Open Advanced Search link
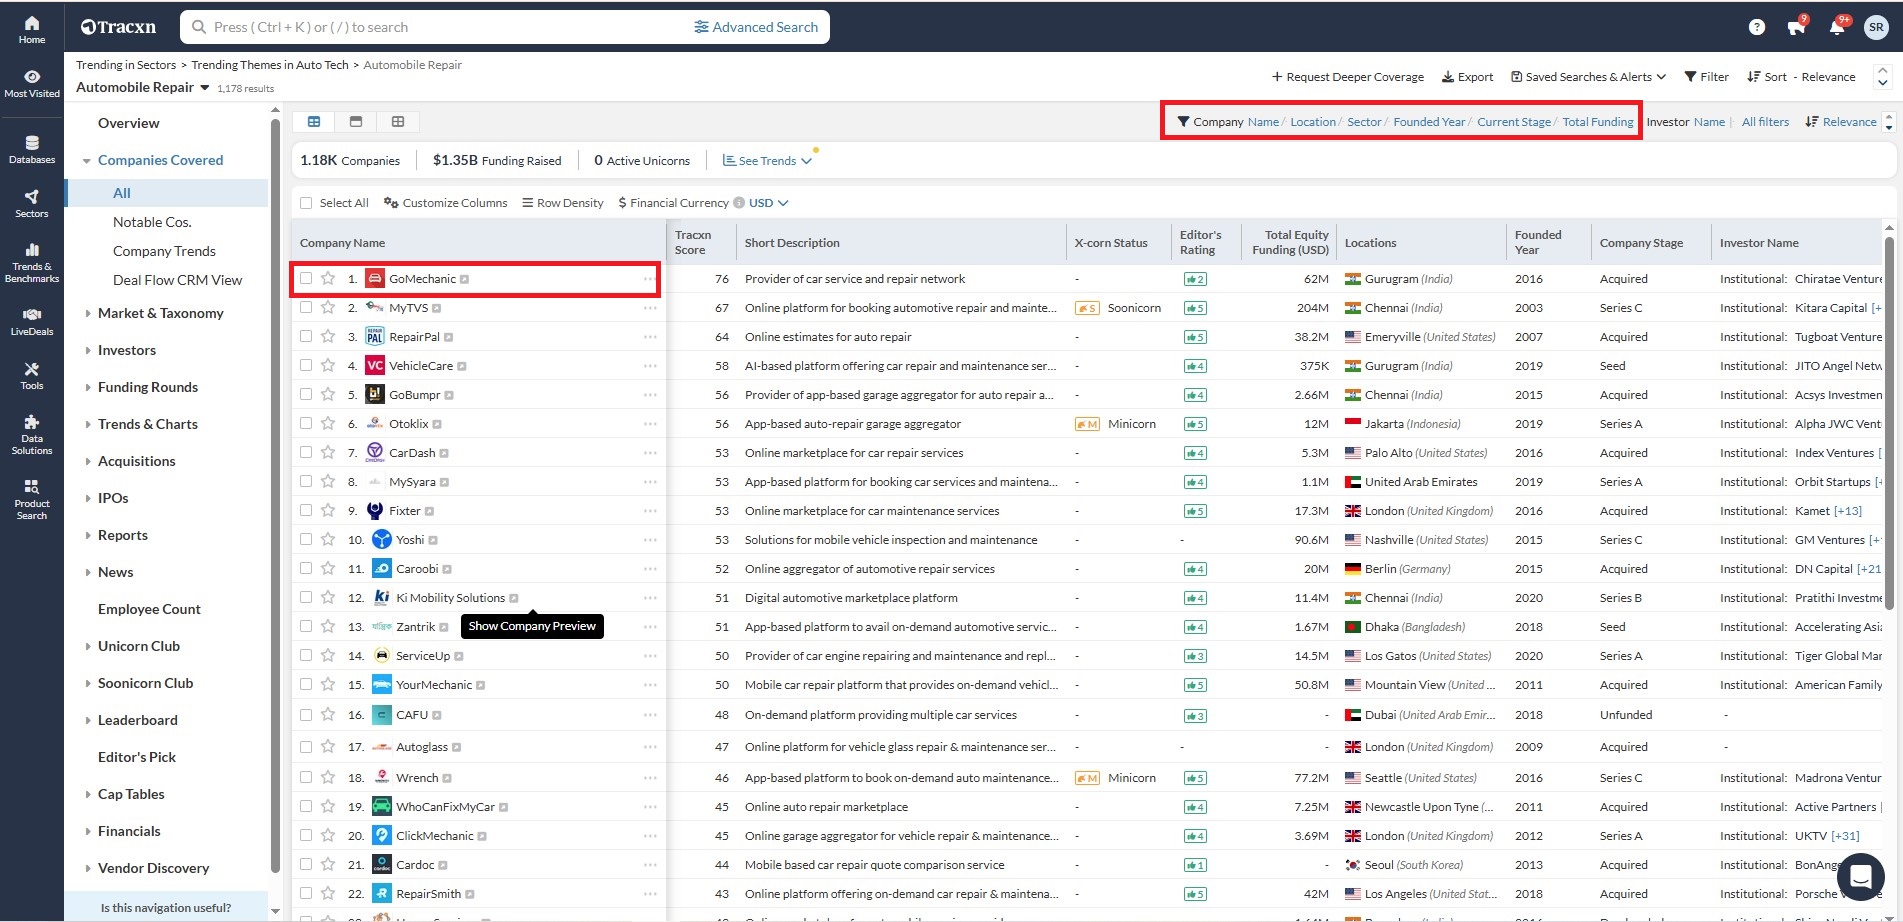 click(756, 27)
